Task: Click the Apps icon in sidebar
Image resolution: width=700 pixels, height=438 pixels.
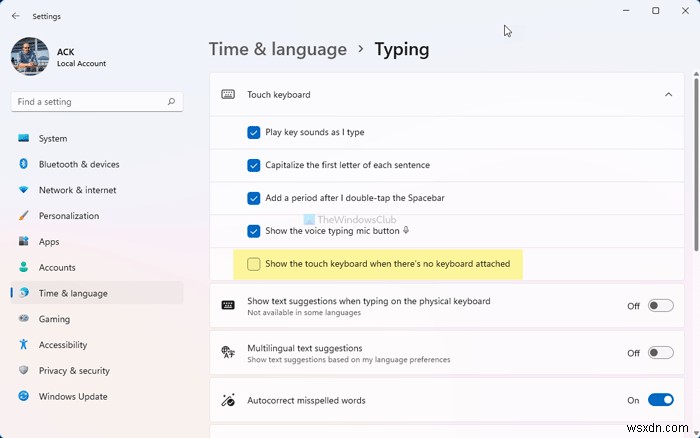Action: tap(24, 242)
